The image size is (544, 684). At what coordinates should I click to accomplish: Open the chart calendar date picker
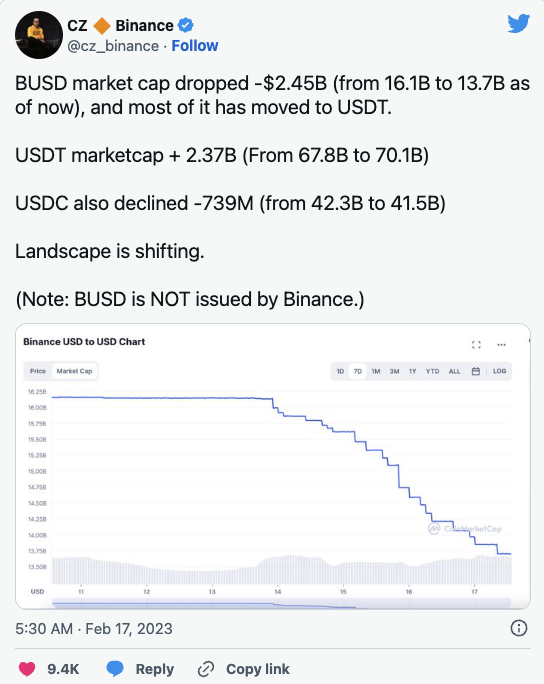point(476,371)
